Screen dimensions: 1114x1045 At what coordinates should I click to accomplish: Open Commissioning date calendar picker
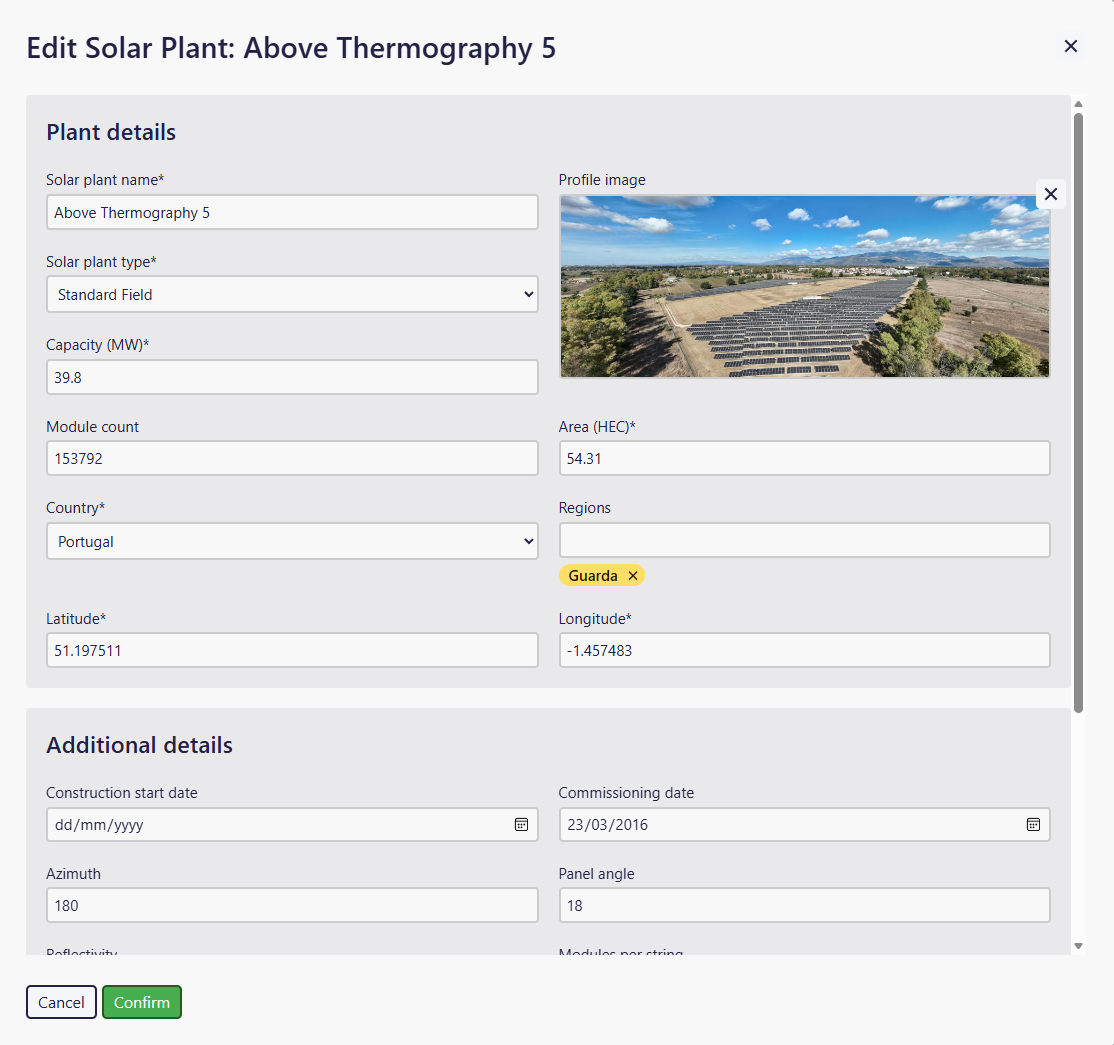1033,825
